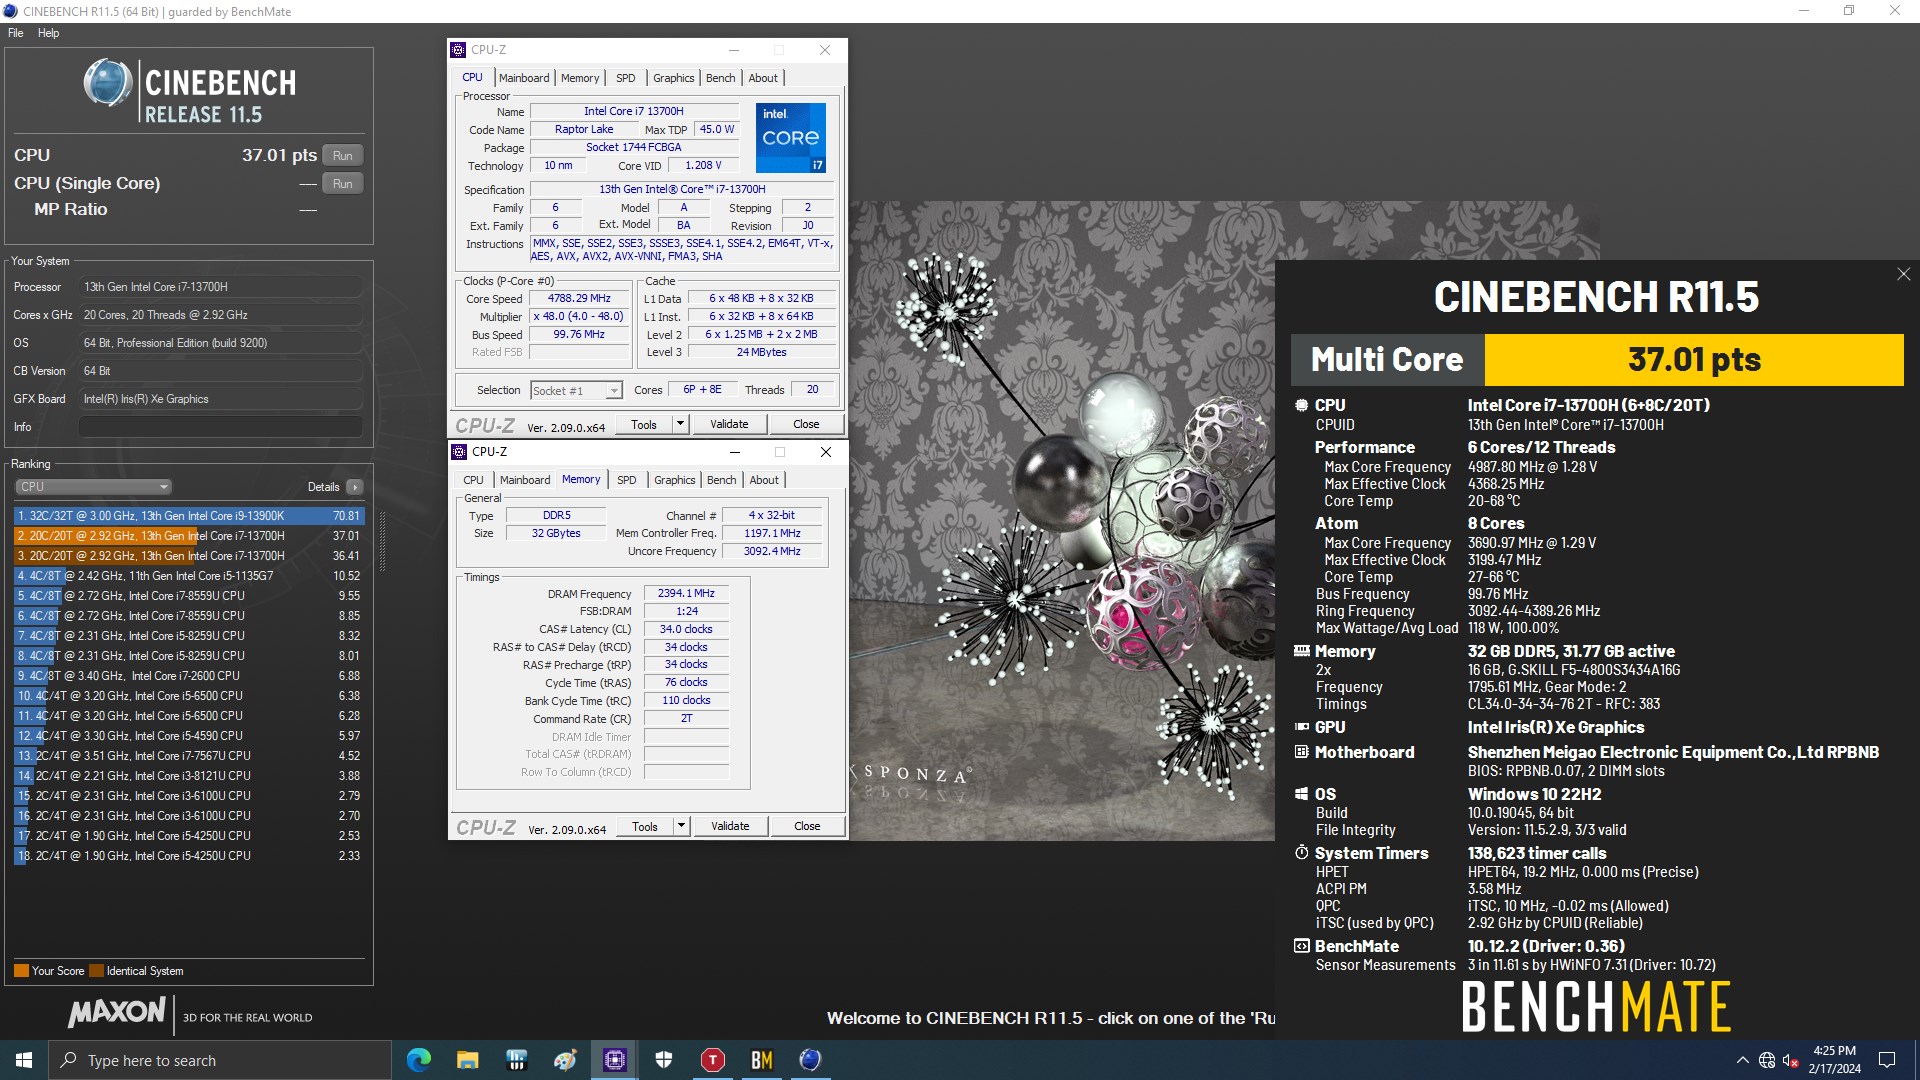Show hidden system tray icons
Viewport: 1920px width, 1080px height.
point(1743,1060)
